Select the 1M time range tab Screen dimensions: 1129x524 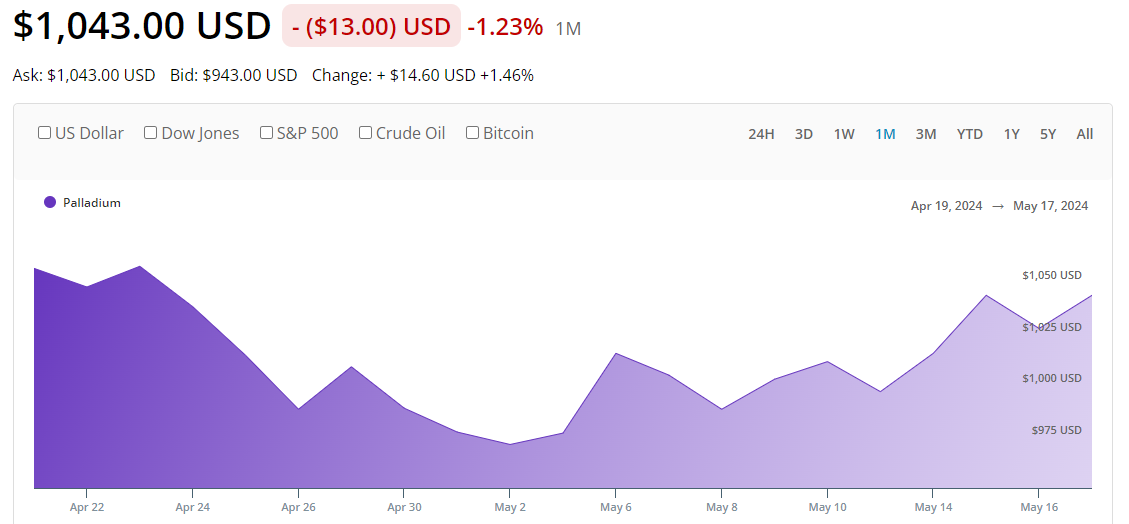(885, 134)
